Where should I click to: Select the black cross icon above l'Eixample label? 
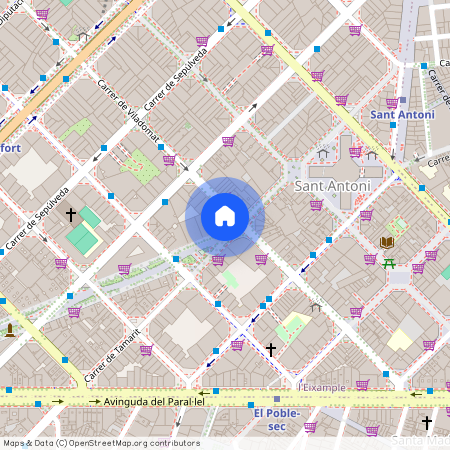271,350
